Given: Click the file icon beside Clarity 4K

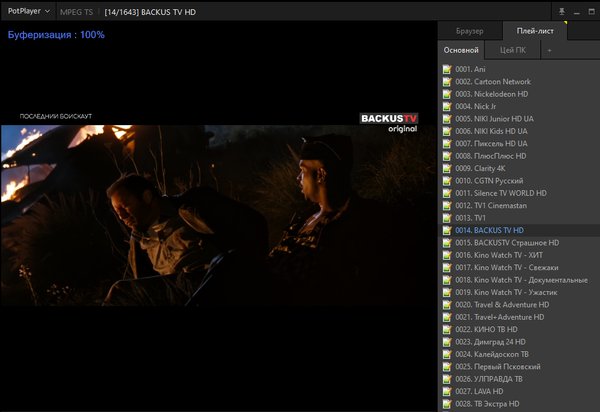Looking at the screenshot, I should click(446, 168).
